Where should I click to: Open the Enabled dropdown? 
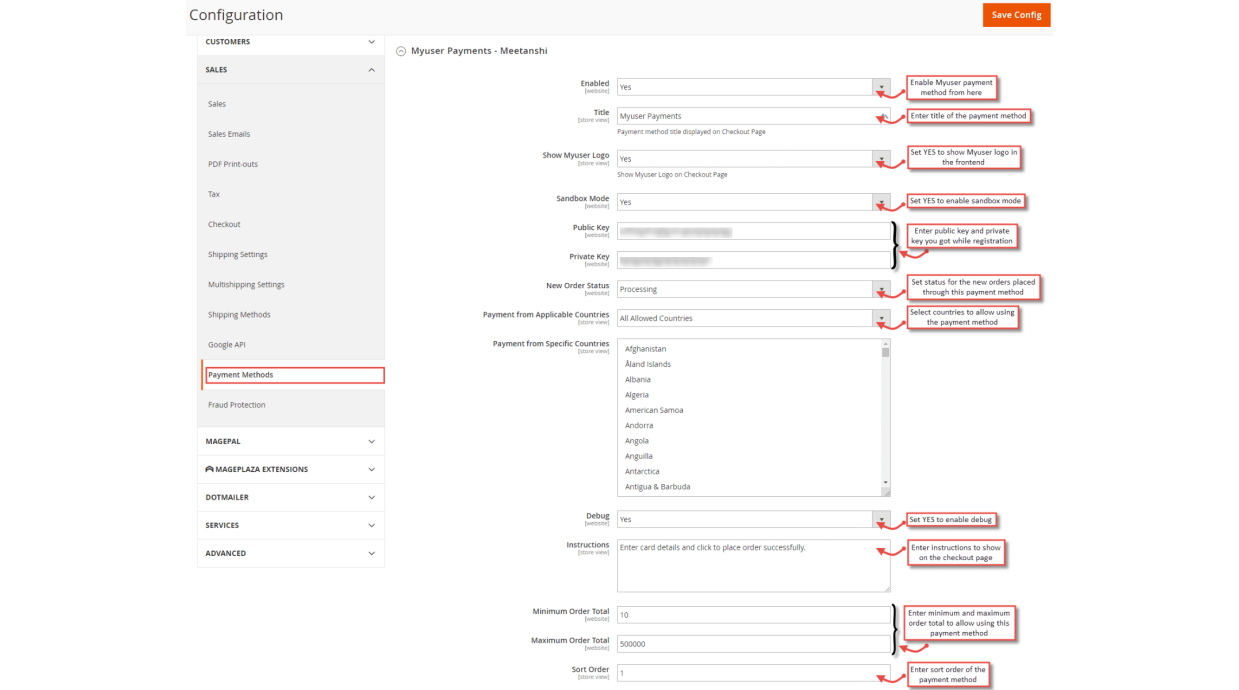753,87
